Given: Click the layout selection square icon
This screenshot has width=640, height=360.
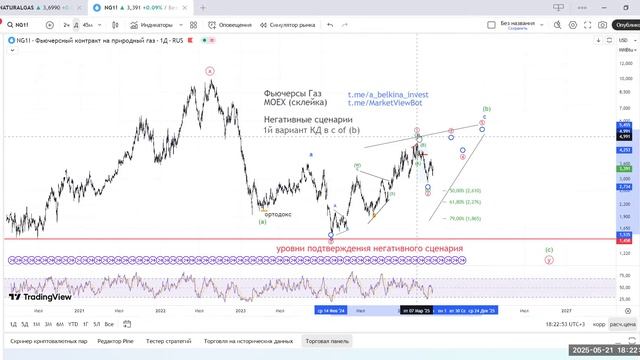Looking at the screenshot, I should coord(491,25).
